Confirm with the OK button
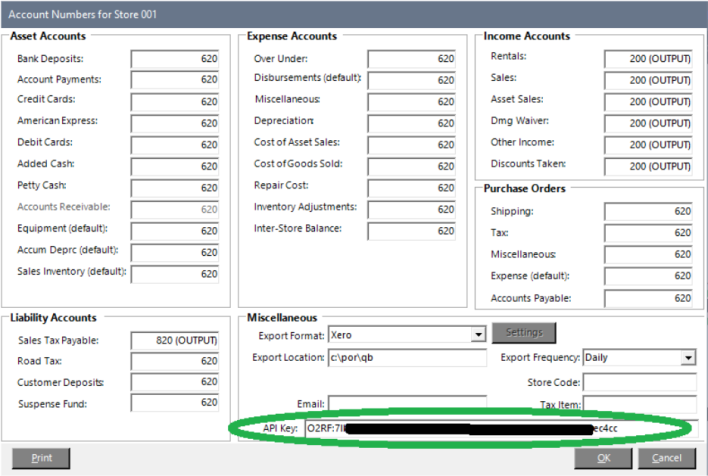 pos(603,458)
